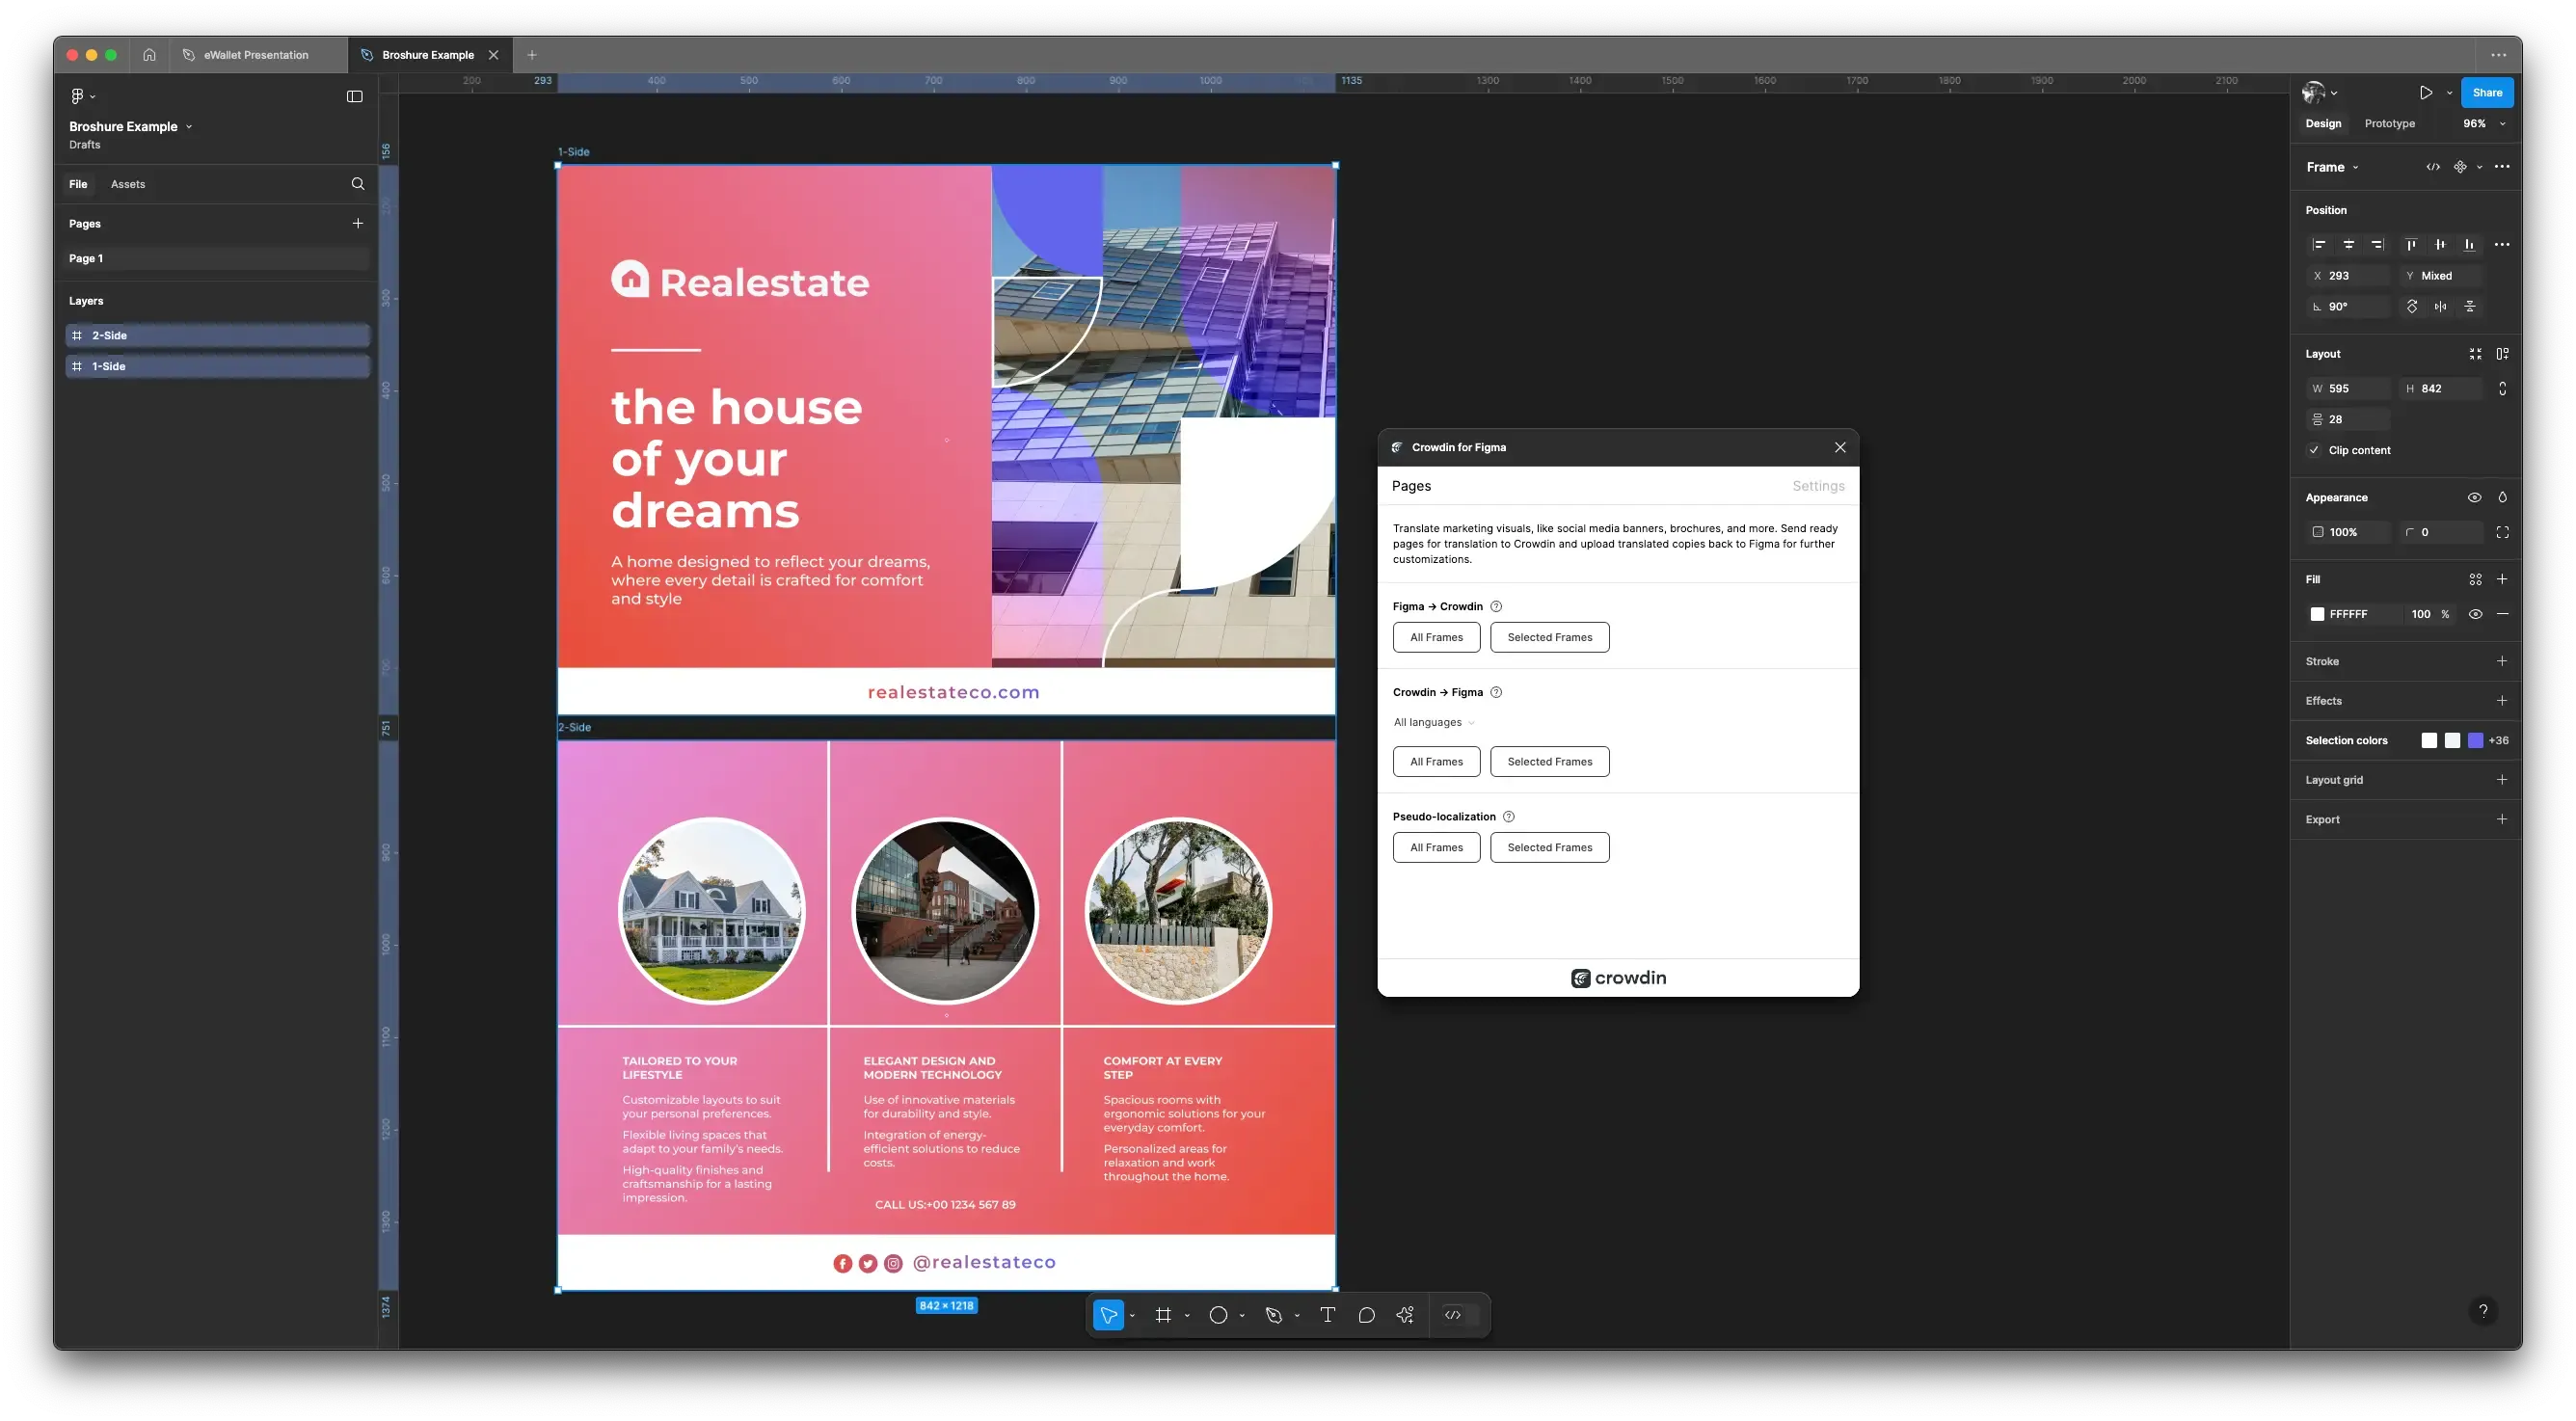The image size is (2576, 1421).
Task: Select the Move/pointer tool
Action: [1108, 1314]
